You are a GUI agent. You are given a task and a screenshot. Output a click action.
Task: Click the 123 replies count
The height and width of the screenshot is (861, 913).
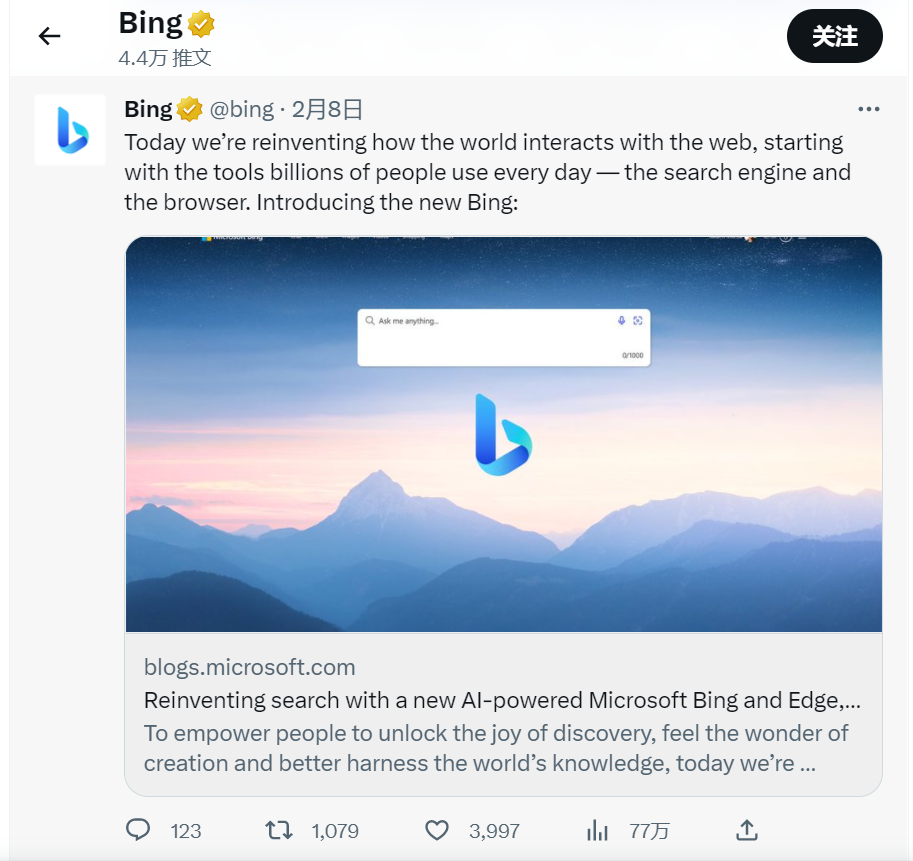coord(186,831)
